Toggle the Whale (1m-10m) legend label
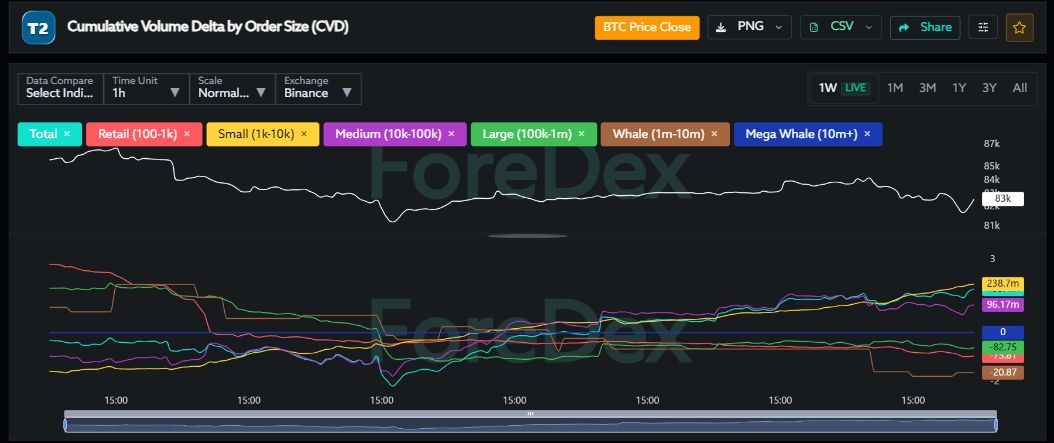Image resolution: width=1054 pixels, height=443 pixels. pyautogui.click(x=658, y=134)
